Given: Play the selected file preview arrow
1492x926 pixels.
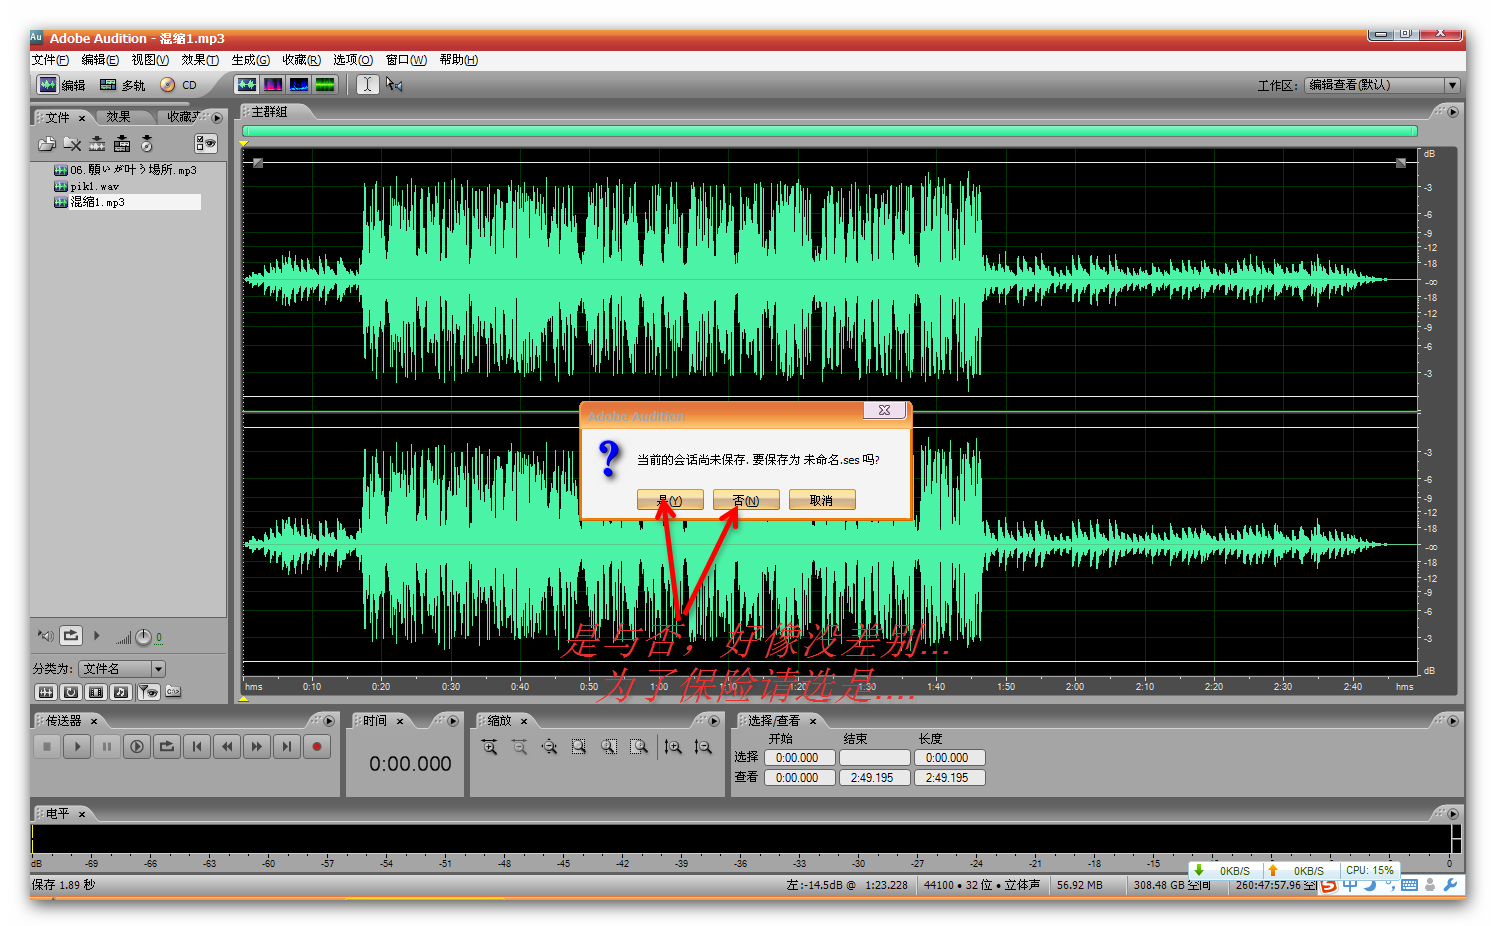Looking at the screenshot, I should 97,636.
